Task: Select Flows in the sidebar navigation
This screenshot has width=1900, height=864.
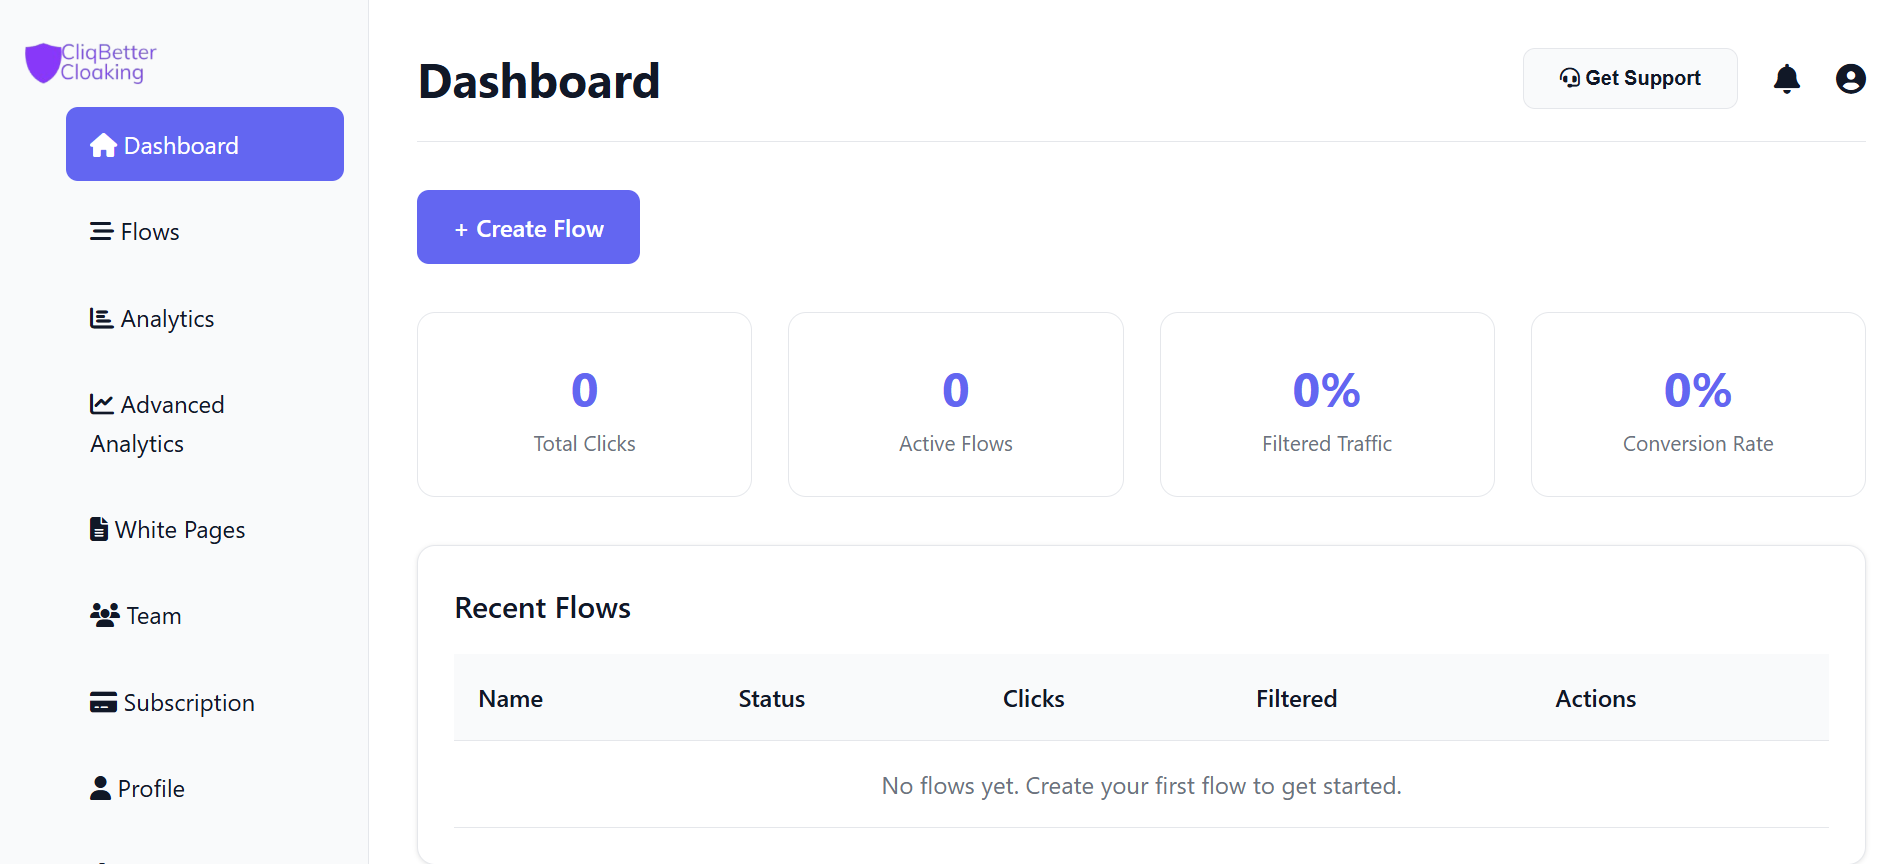Action: 149,231
